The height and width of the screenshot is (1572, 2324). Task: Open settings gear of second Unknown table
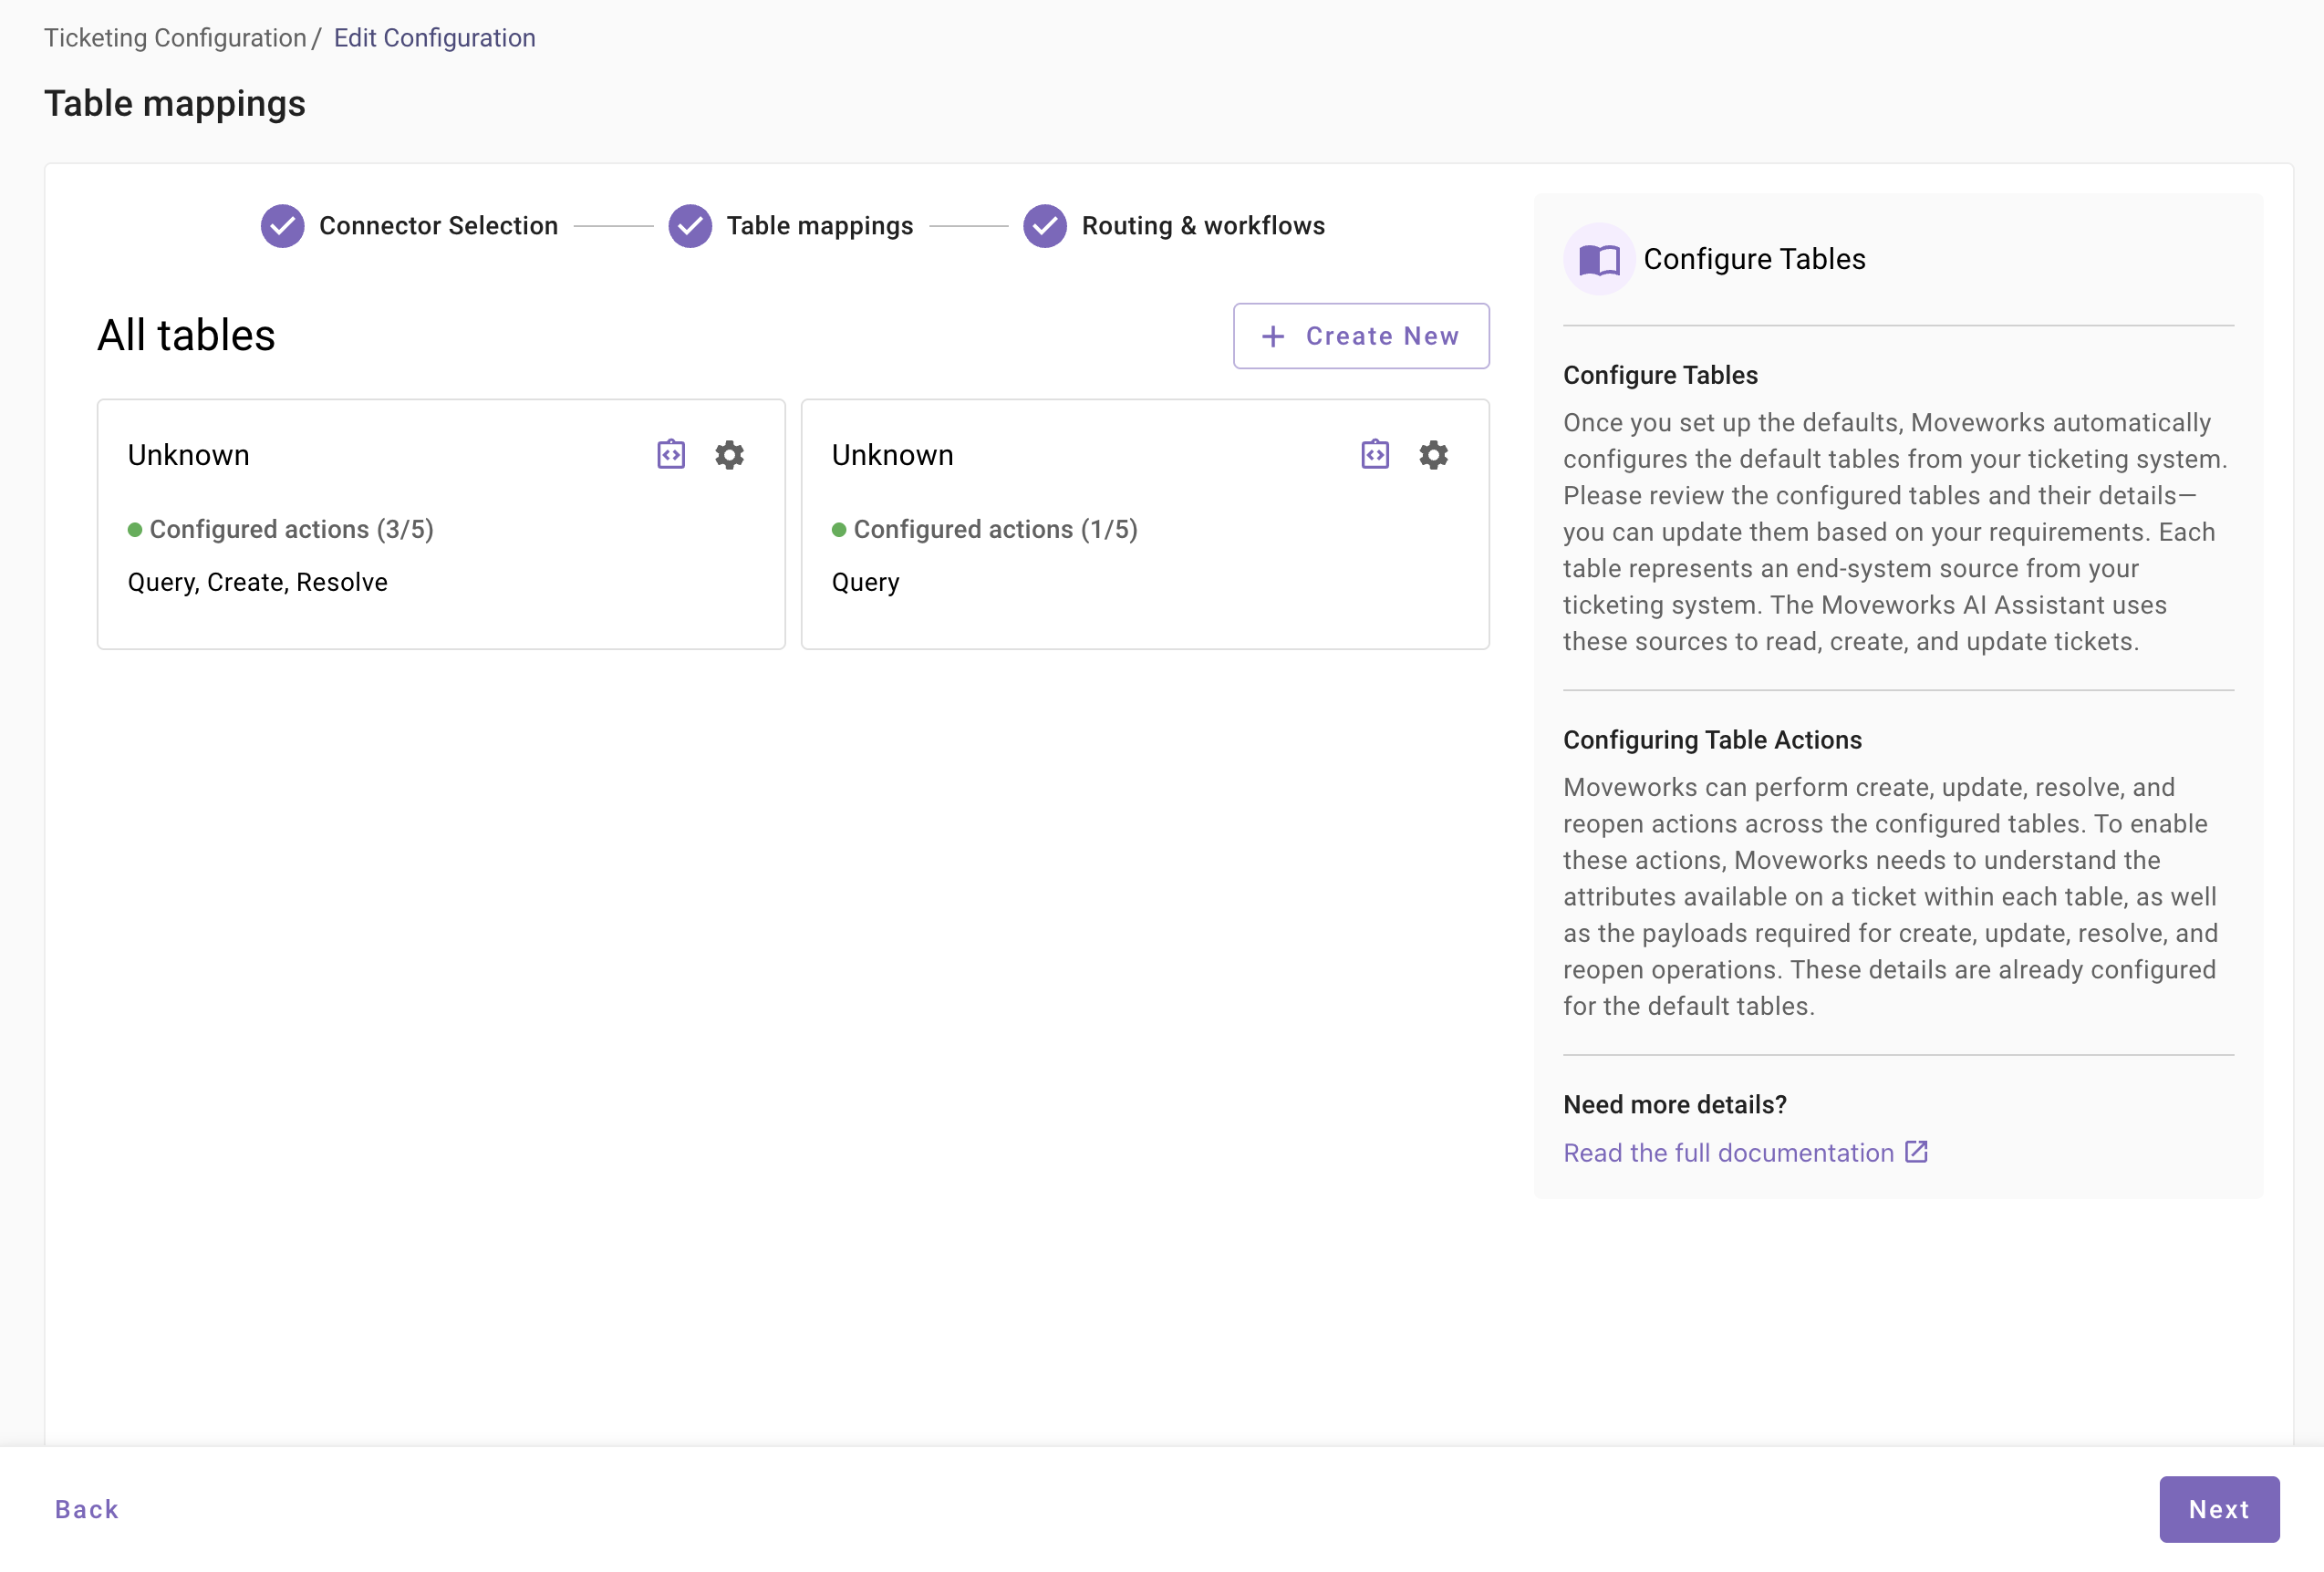click(1433, 455)
